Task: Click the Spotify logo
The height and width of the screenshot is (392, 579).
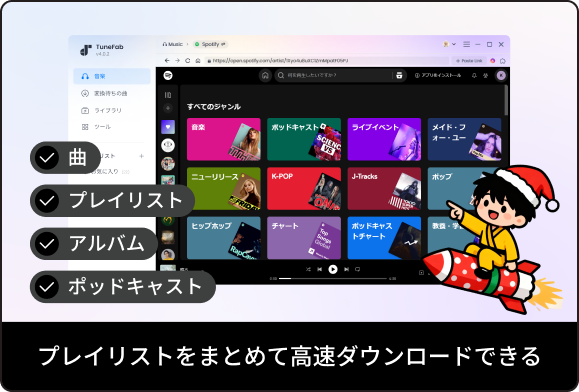Action: click(x=168, y=75)
